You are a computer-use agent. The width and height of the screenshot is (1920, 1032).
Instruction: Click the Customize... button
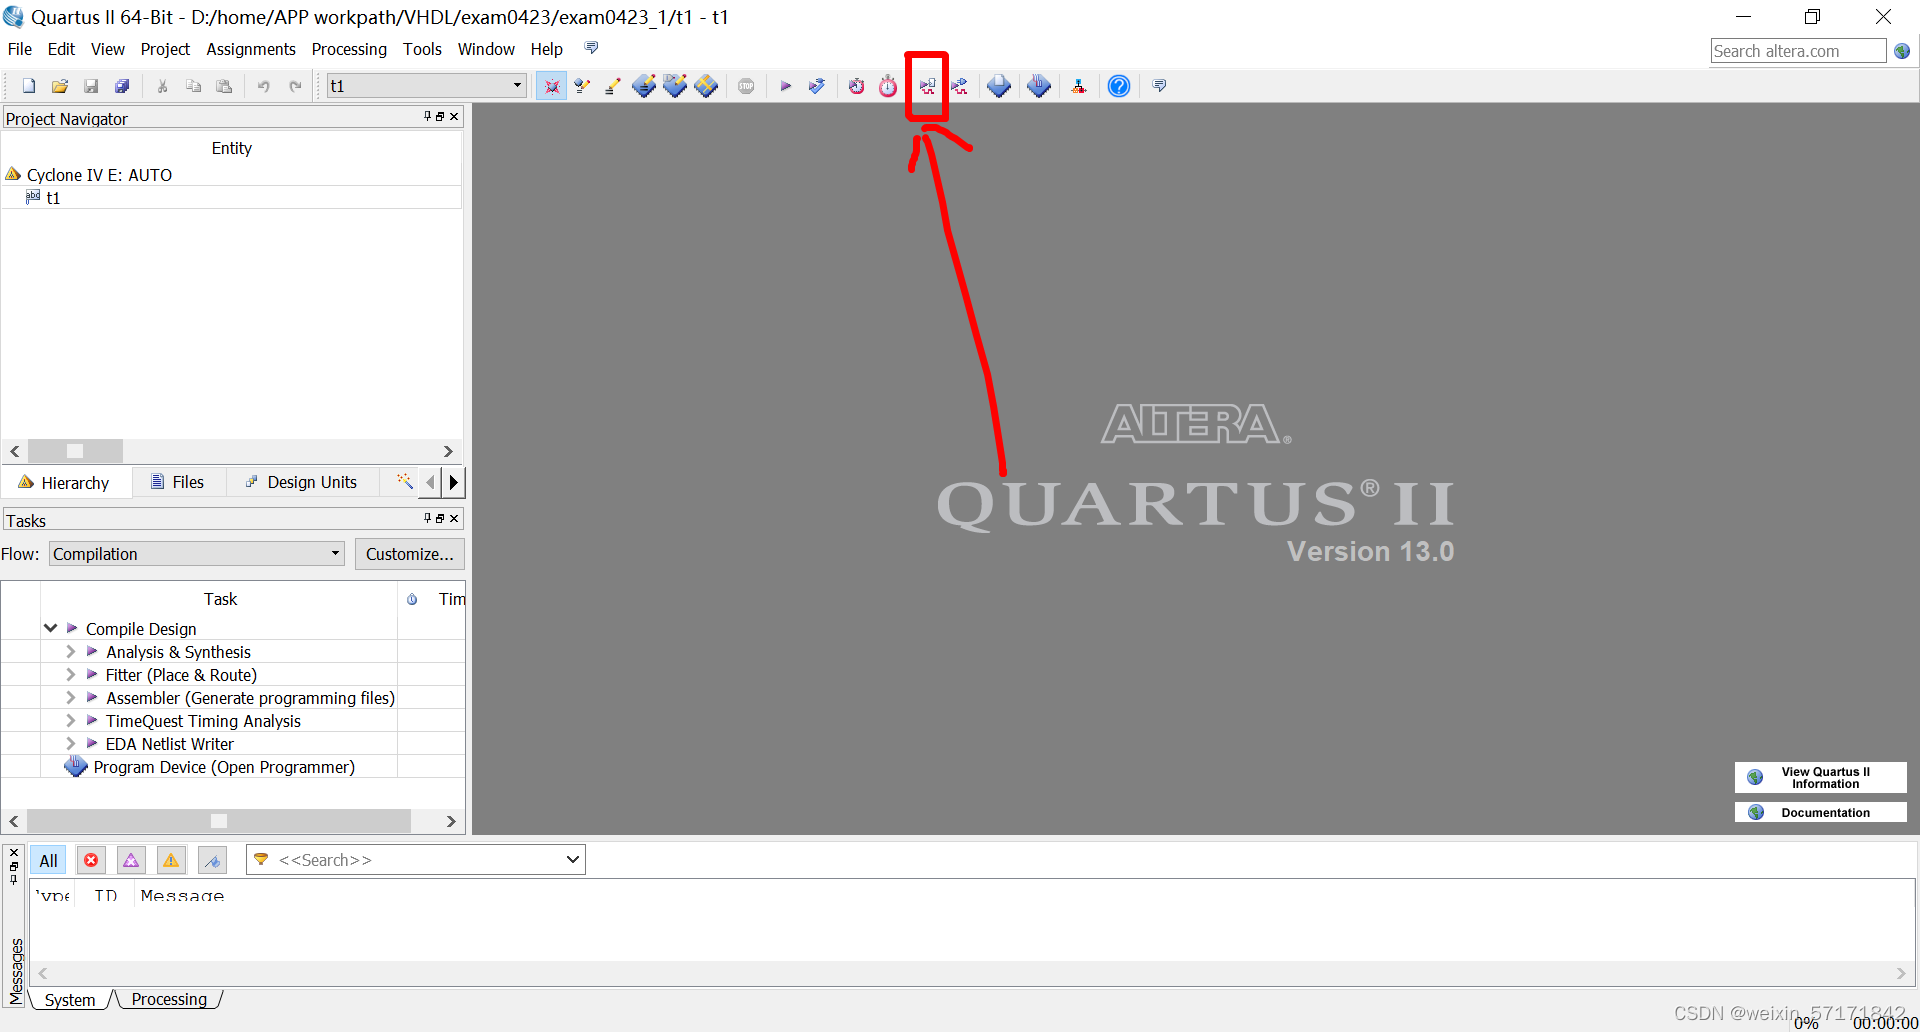pos(409,554)
